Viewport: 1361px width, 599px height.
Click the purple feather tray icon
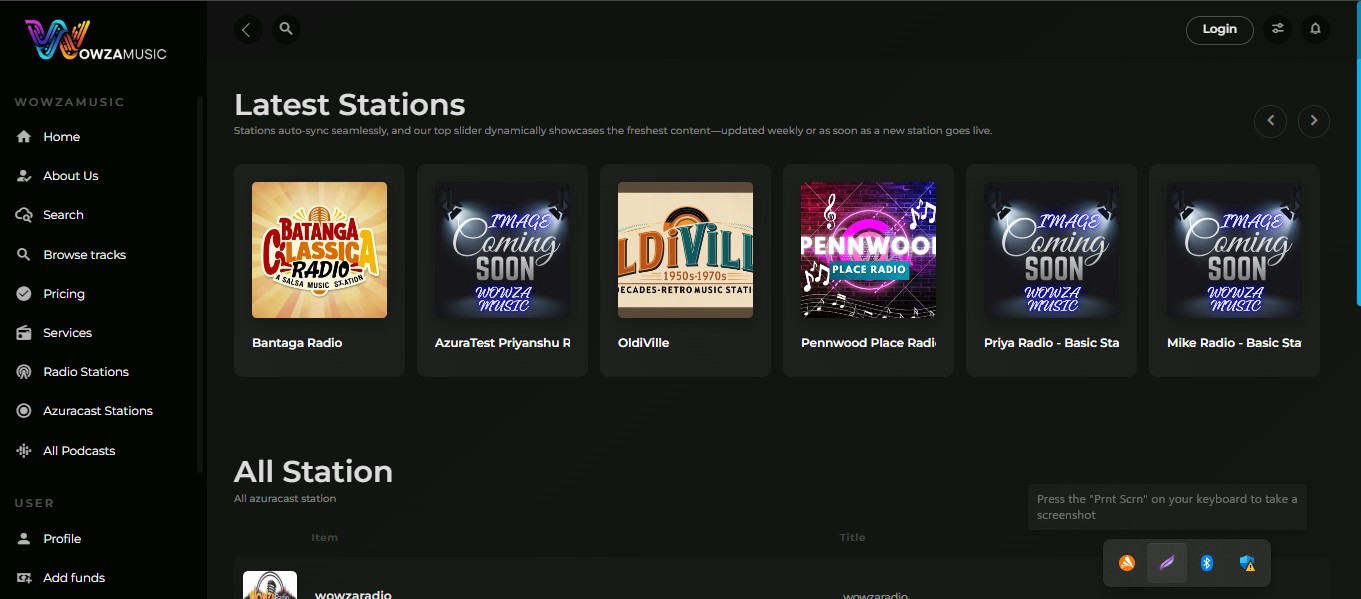click(1167, 563)
